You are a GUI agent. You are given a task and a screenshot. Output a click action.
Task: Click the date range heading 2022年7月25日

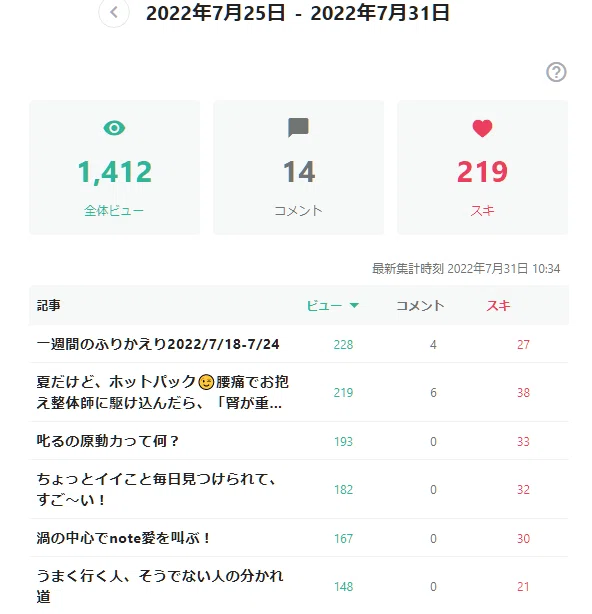(x=215, y=13)
